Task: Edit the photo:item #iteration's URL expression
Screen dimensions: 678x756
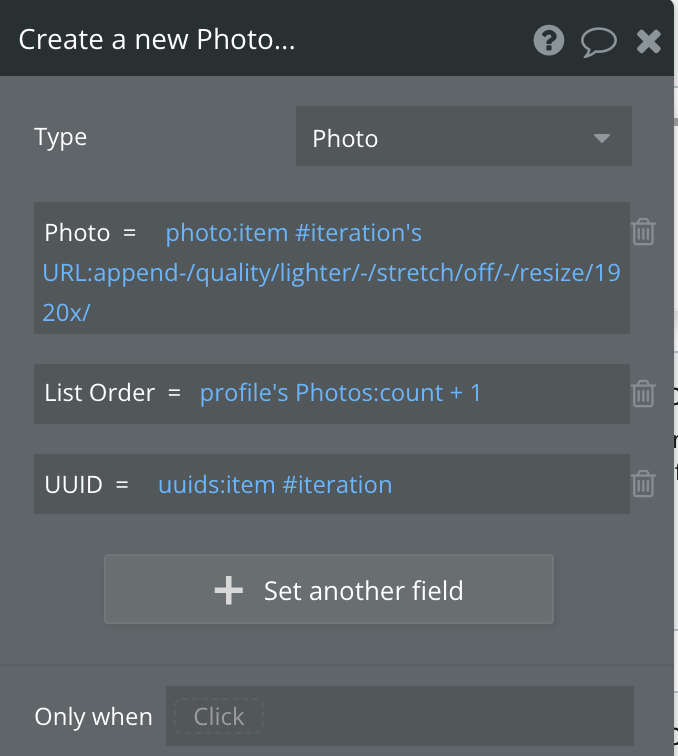Action: (331, 273)
